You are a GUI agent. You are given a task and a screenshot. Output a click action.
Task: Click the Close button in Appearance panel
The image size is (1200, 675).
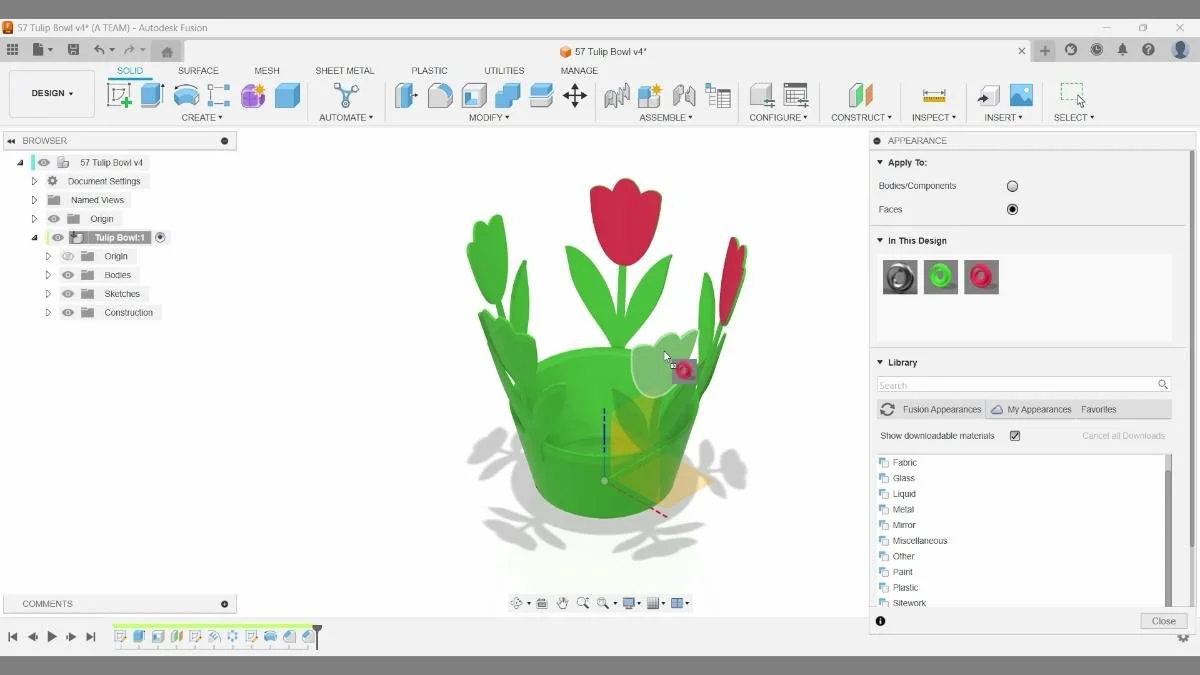1162,620
